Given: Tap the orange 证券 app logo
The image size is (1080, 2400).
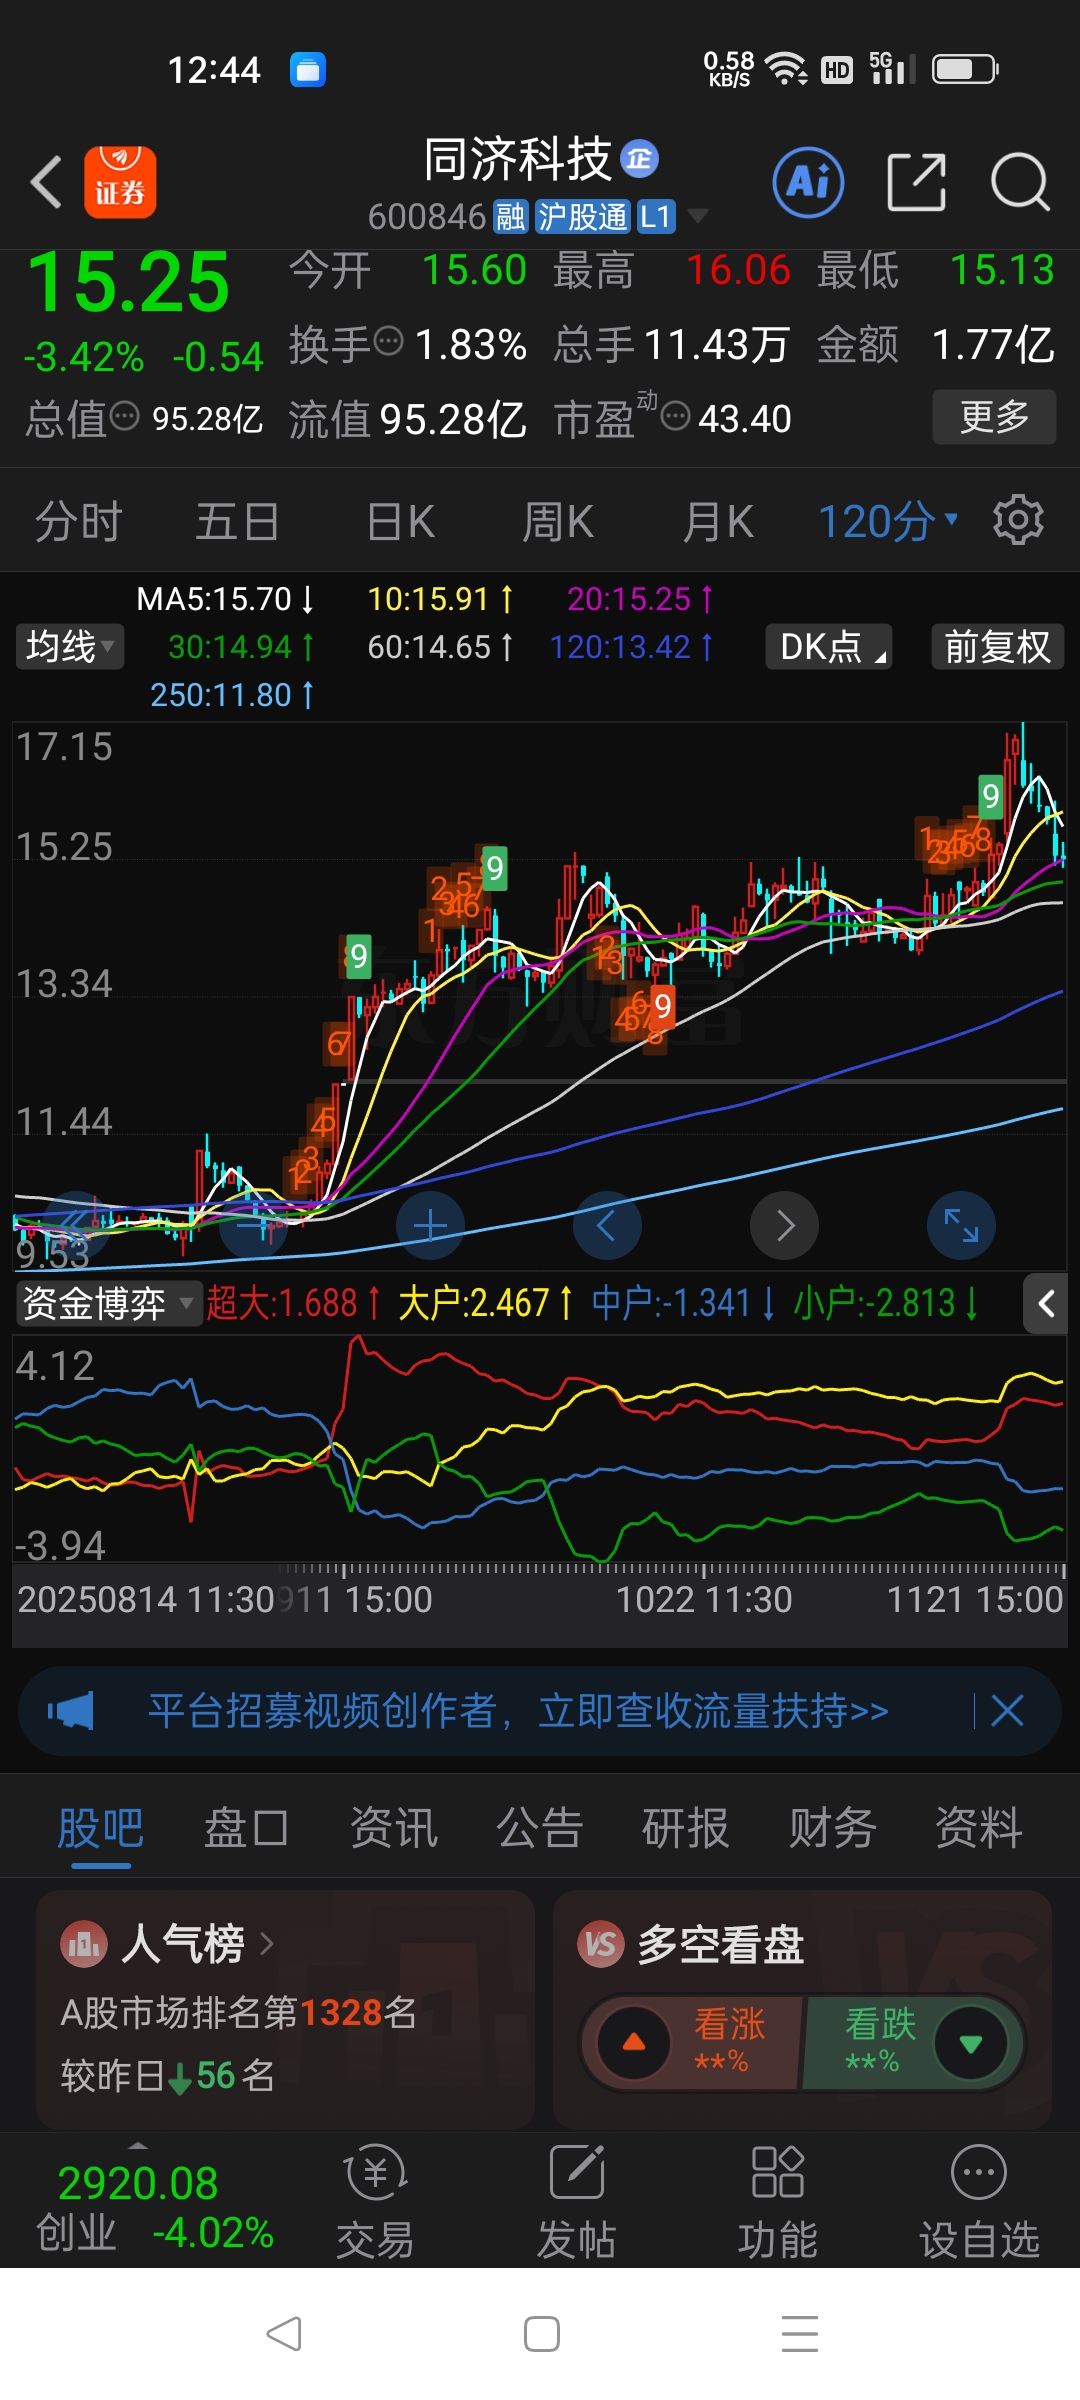Looking at the screenshot, I should tap(120, 182).
